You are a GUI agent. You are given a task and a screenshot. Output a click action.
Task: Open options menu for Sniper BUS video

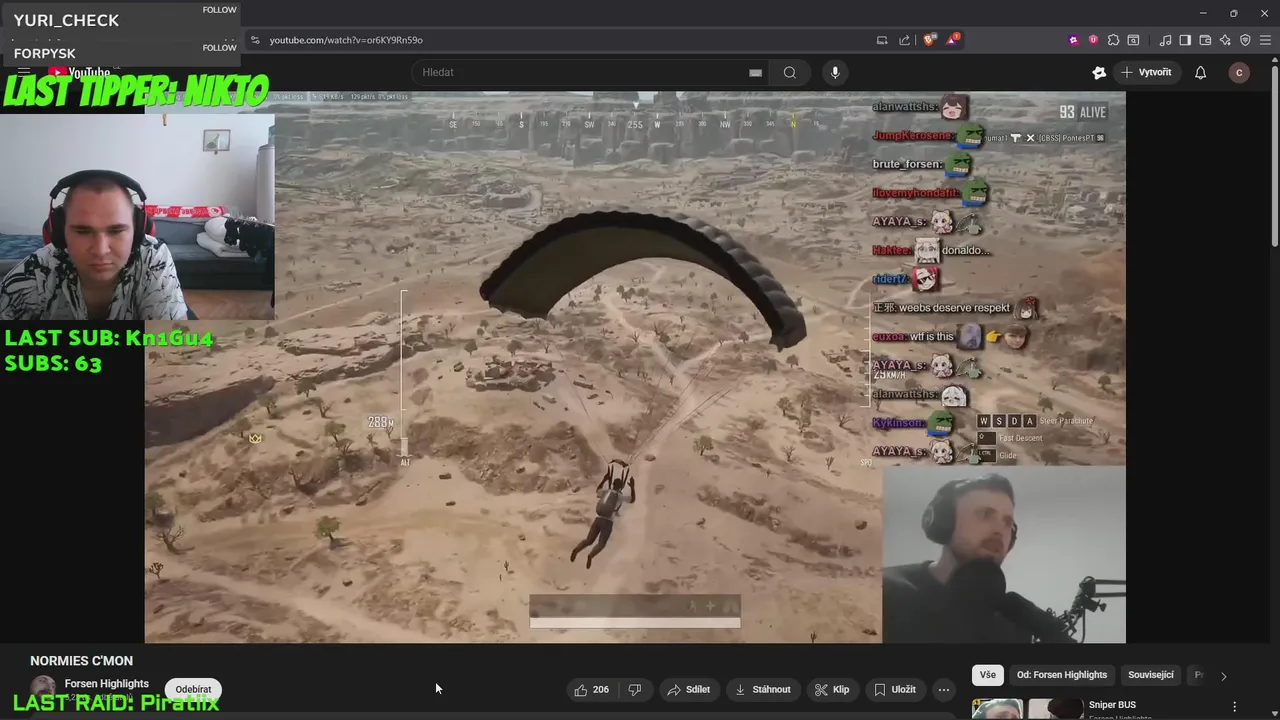tap(1234, 706)
